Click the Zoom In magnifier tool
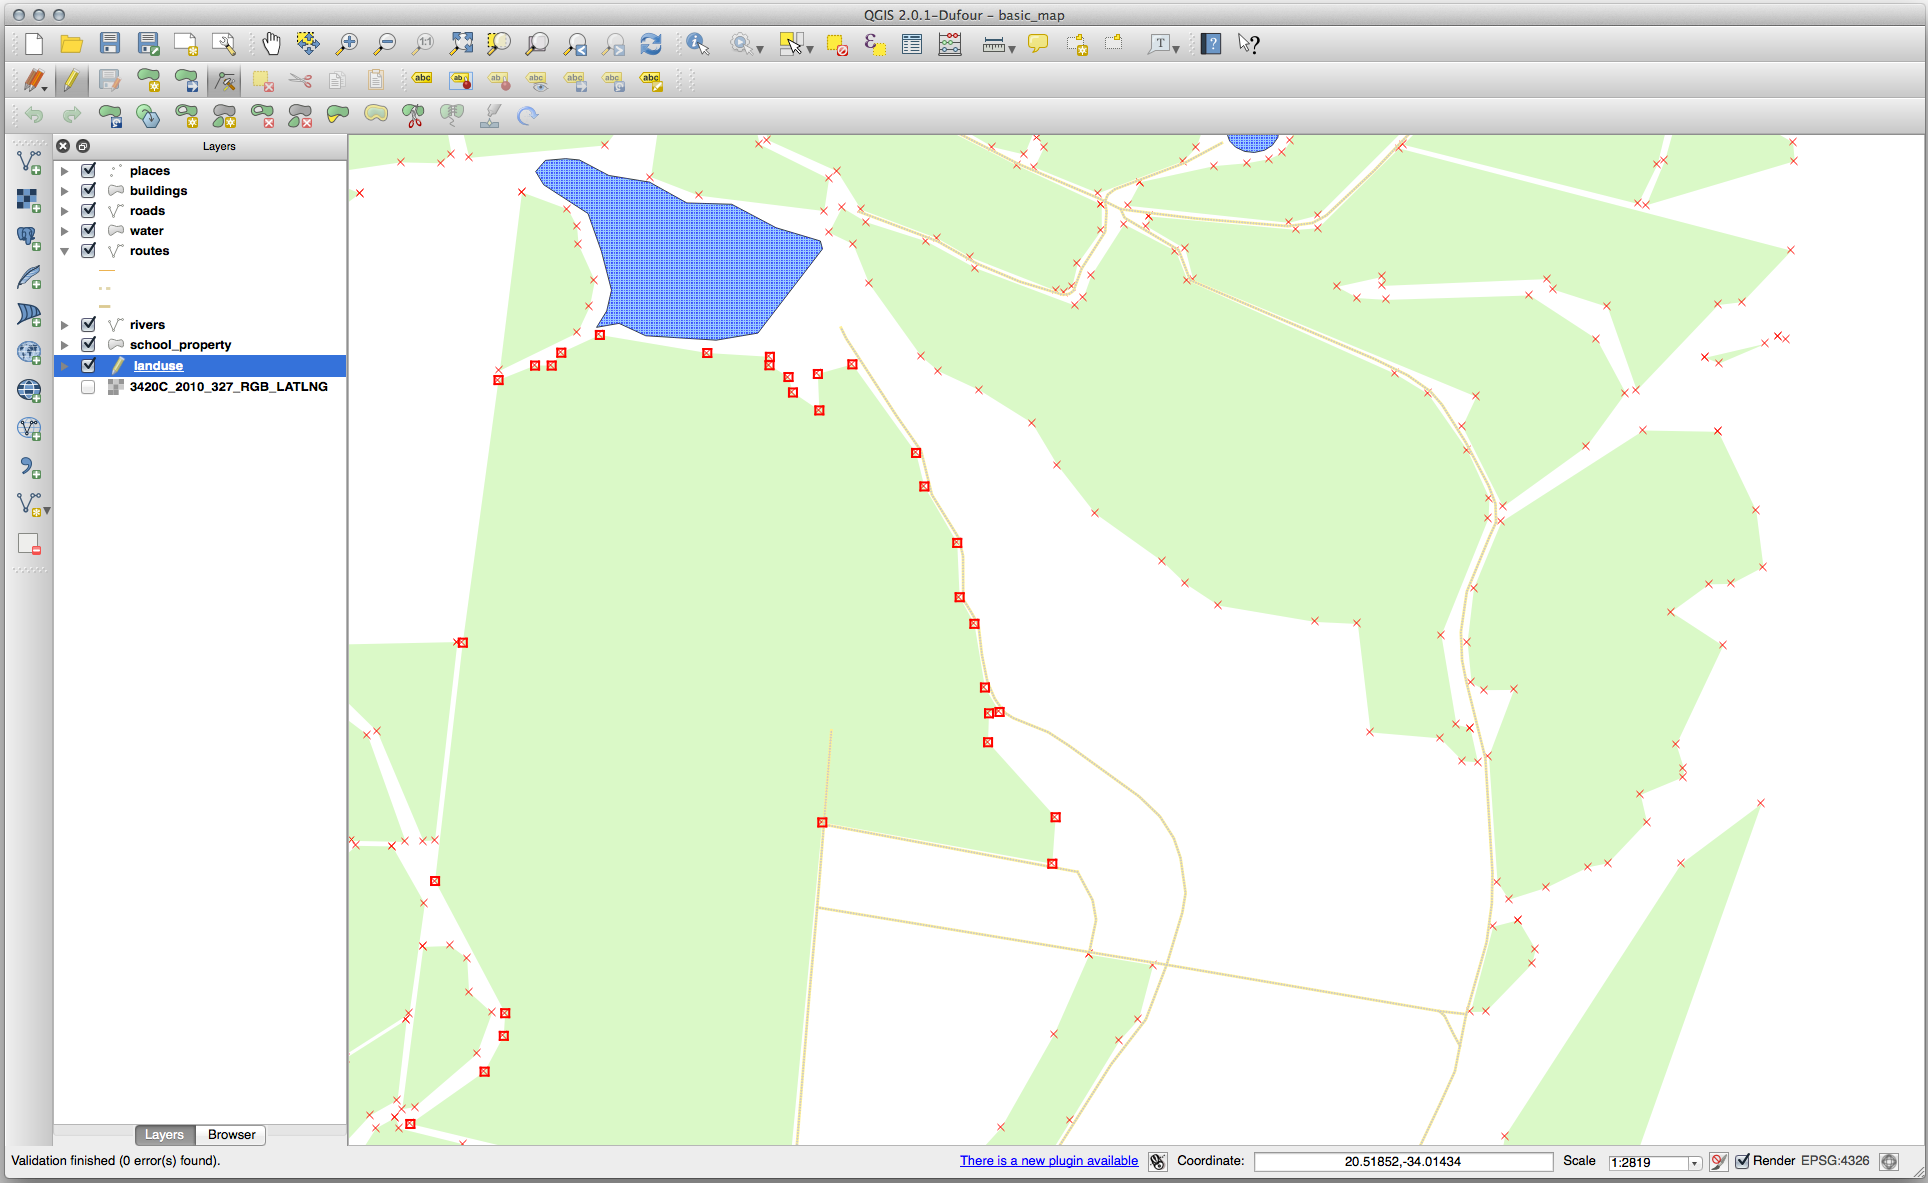 point(346,44)
